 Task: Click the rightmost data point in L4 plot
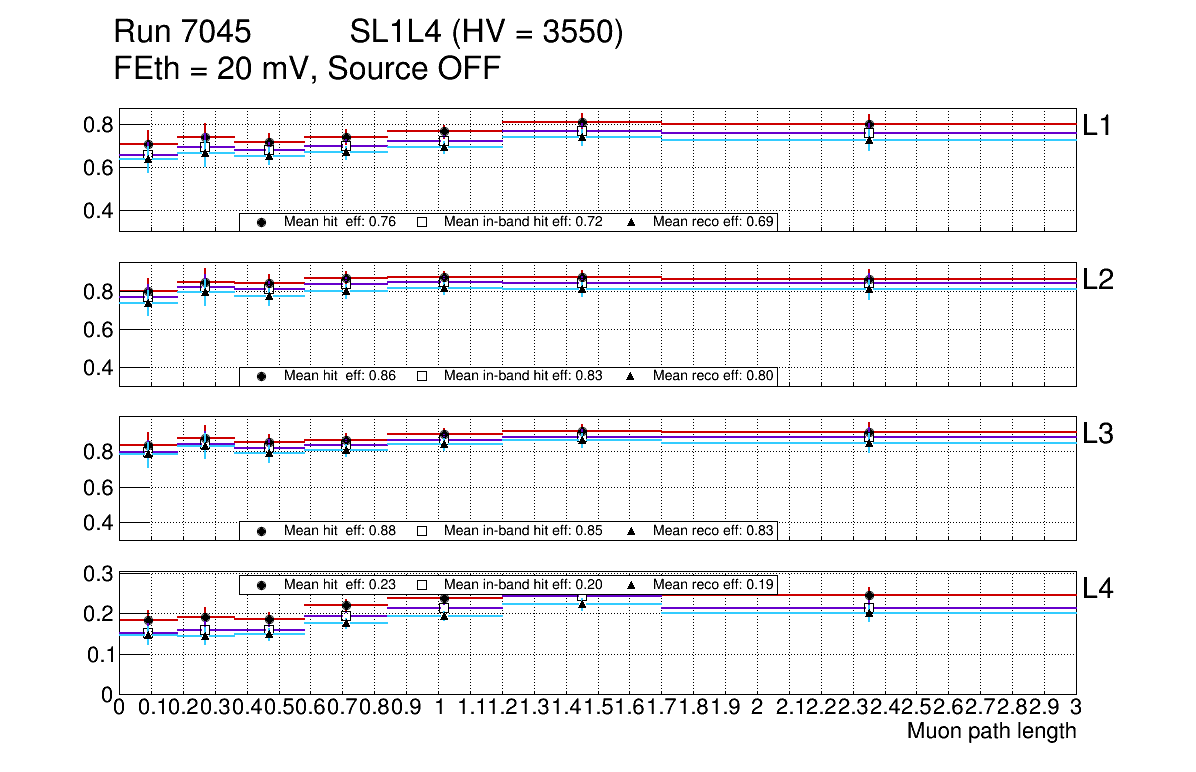(869, 596)
